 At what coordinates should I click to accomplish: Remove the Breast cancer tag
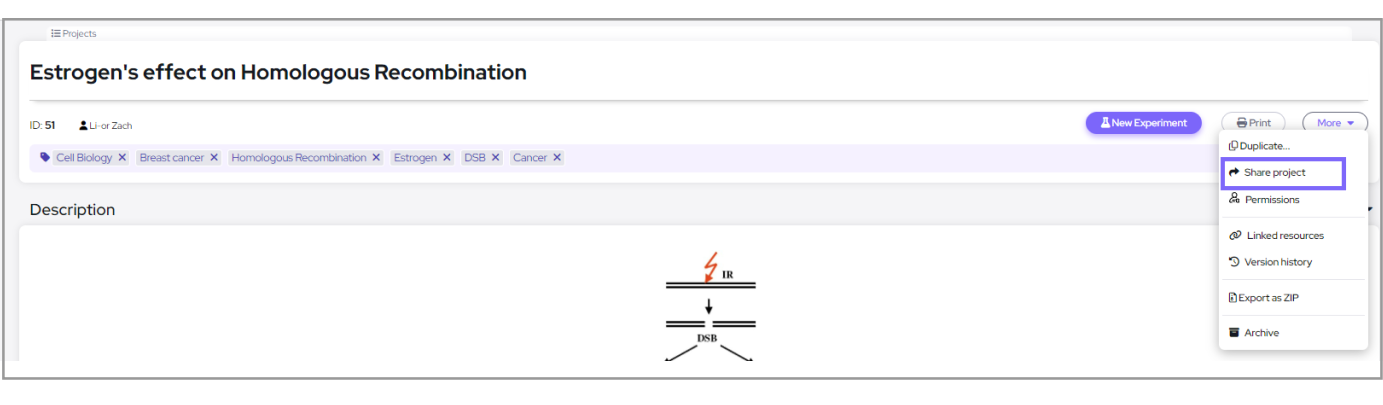214,158
